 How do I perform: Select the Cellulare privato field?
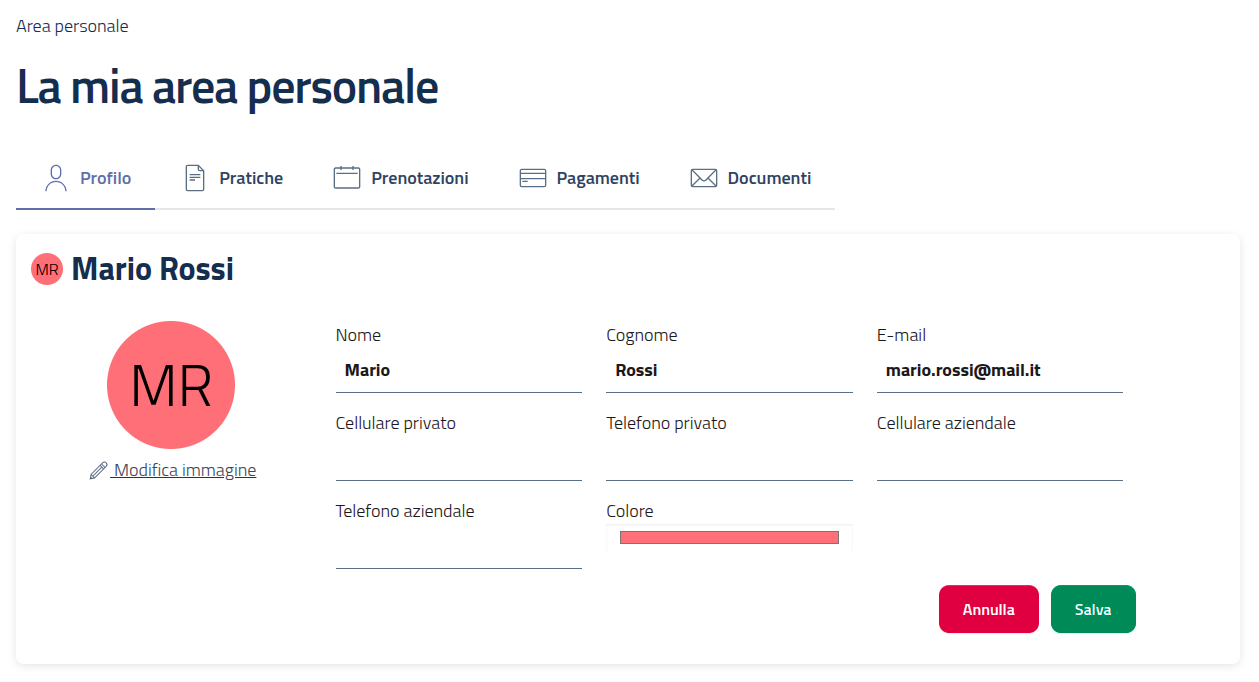pyautogui.click(x=458, y=462)
